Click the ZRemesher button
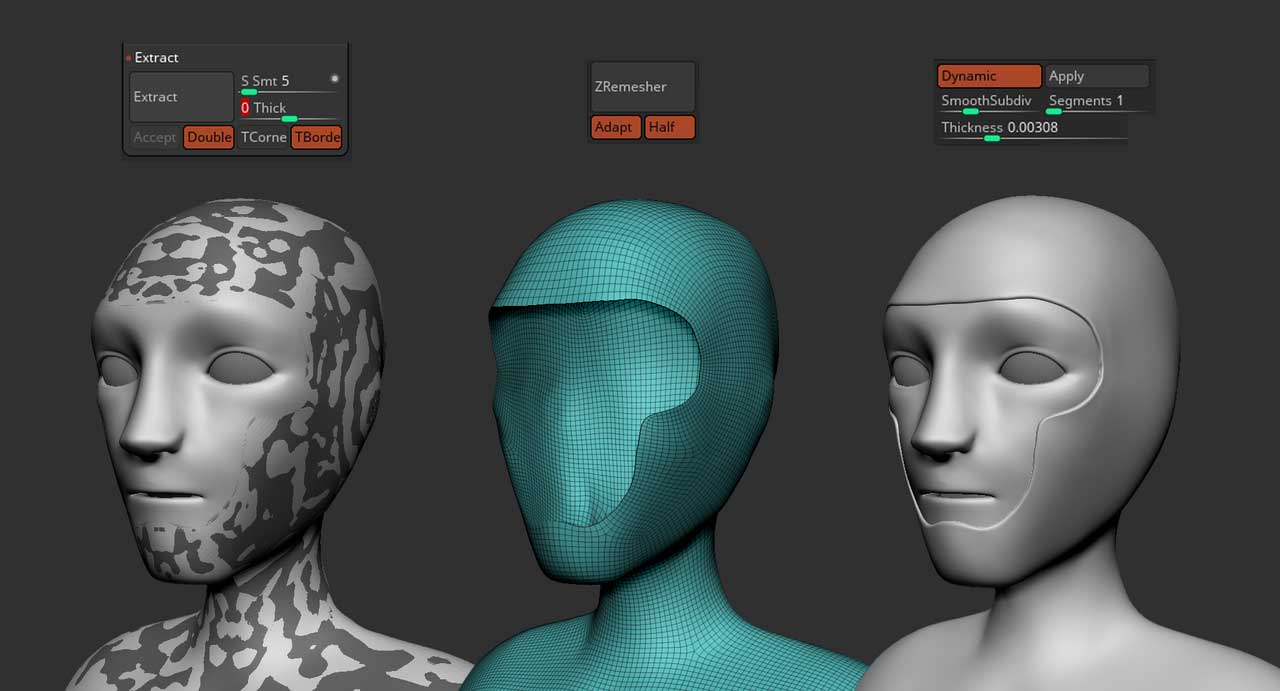Screen dimensions: 1280x691 click(x=643, y=87)
